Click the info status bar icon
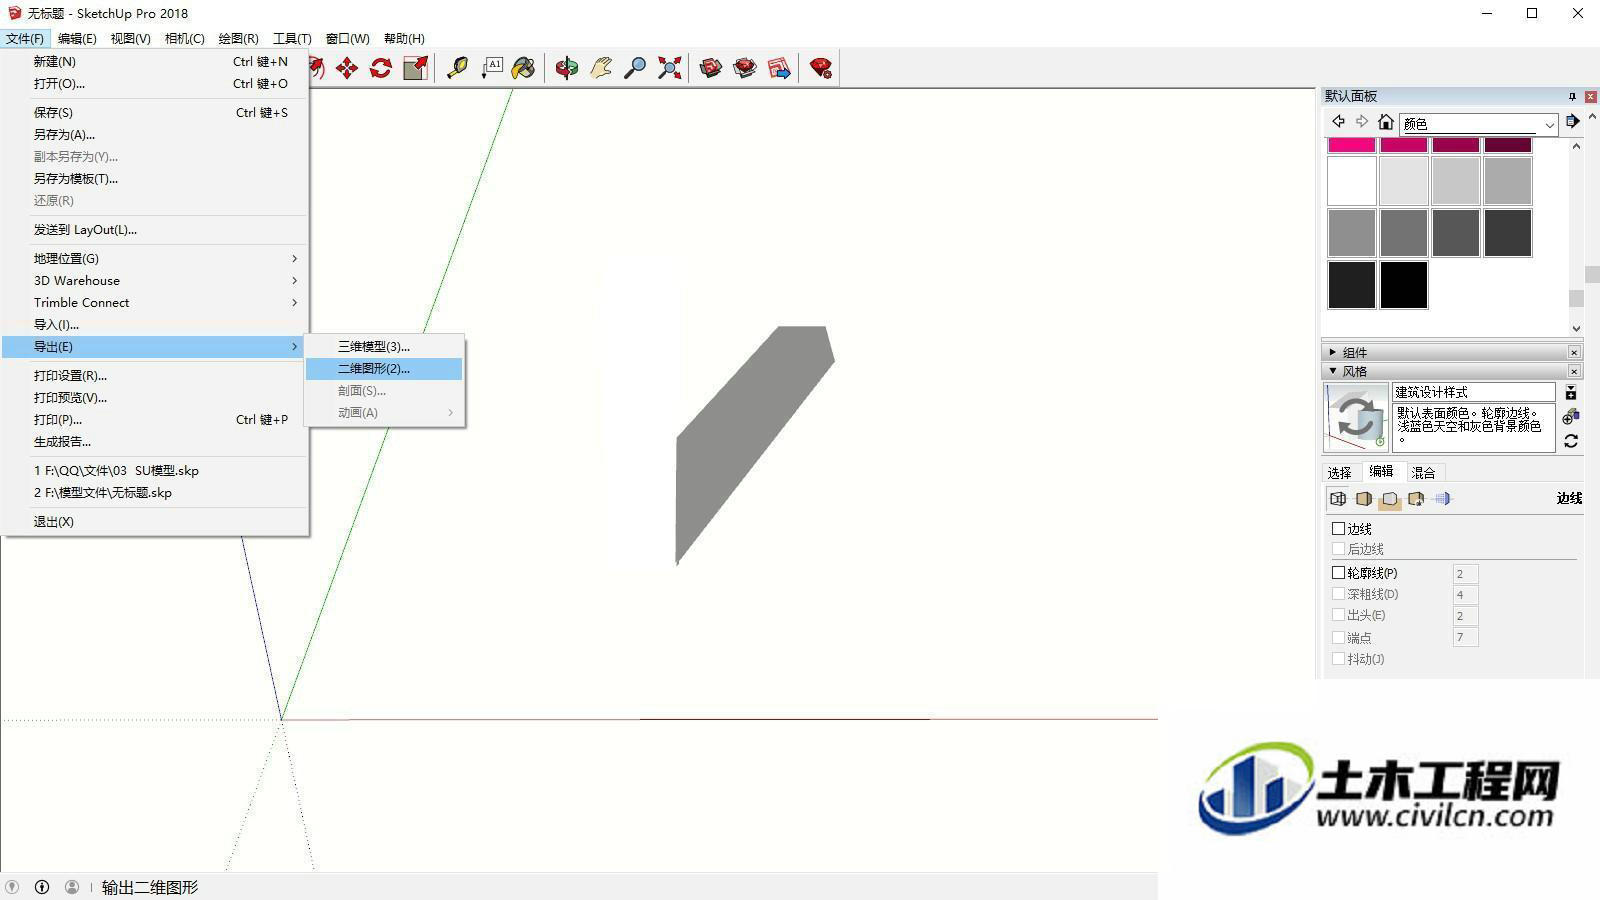This screenshot has width=1600, height=900. (x=42, y=887)
